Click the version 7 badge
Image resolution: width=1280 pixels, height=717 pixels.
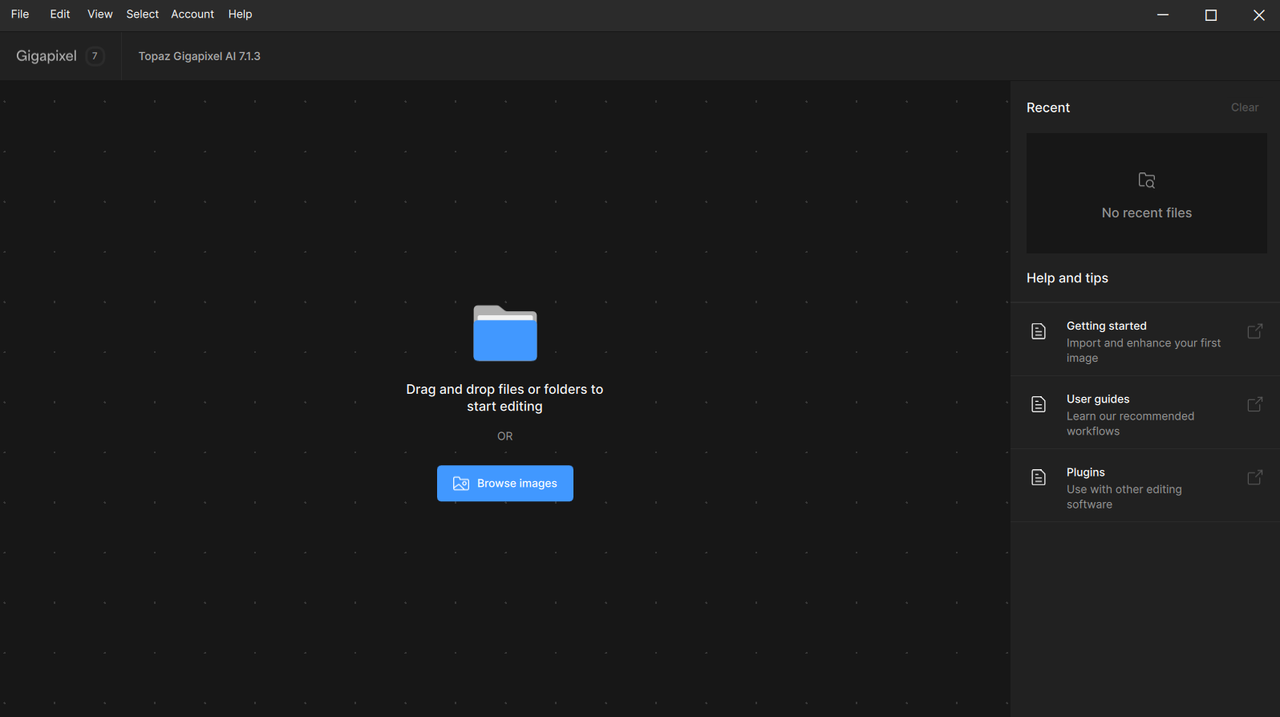95,56
